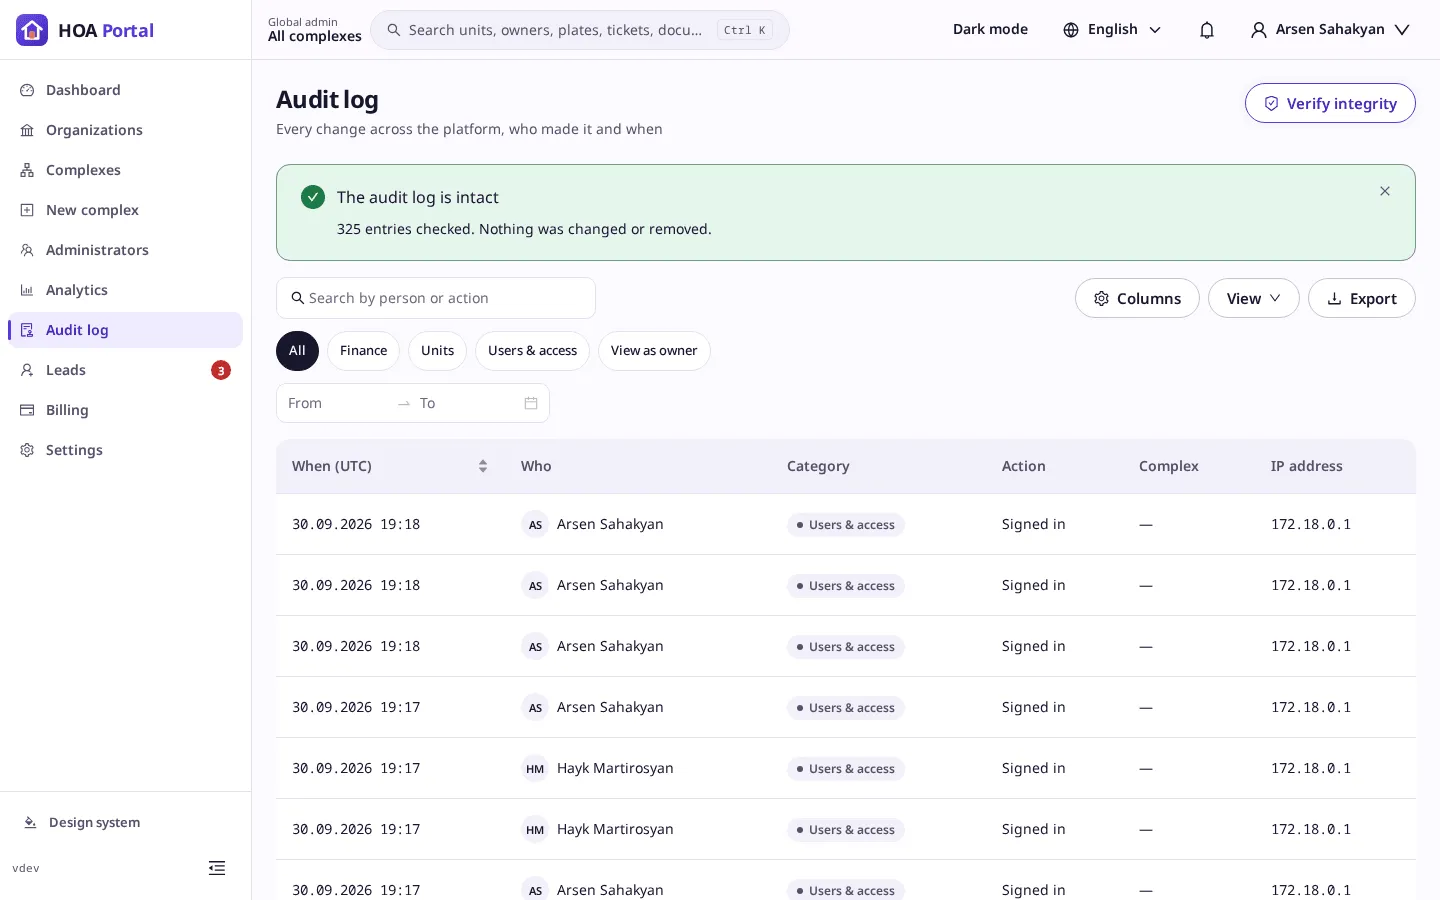Click the Settings gear icon in sidebar

(27, 450)
